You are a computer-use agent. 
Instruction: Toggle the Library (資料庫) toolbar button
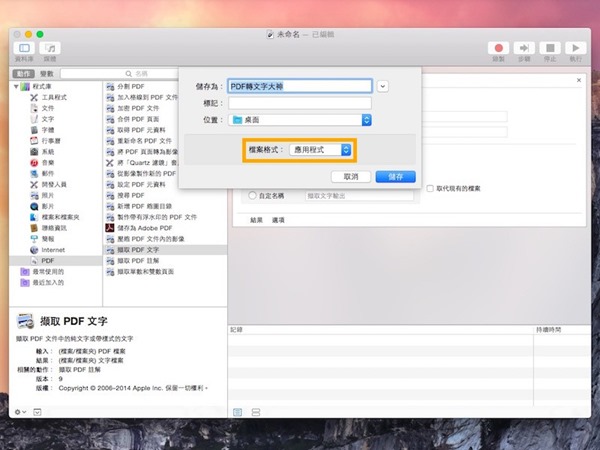click(24, 48)
